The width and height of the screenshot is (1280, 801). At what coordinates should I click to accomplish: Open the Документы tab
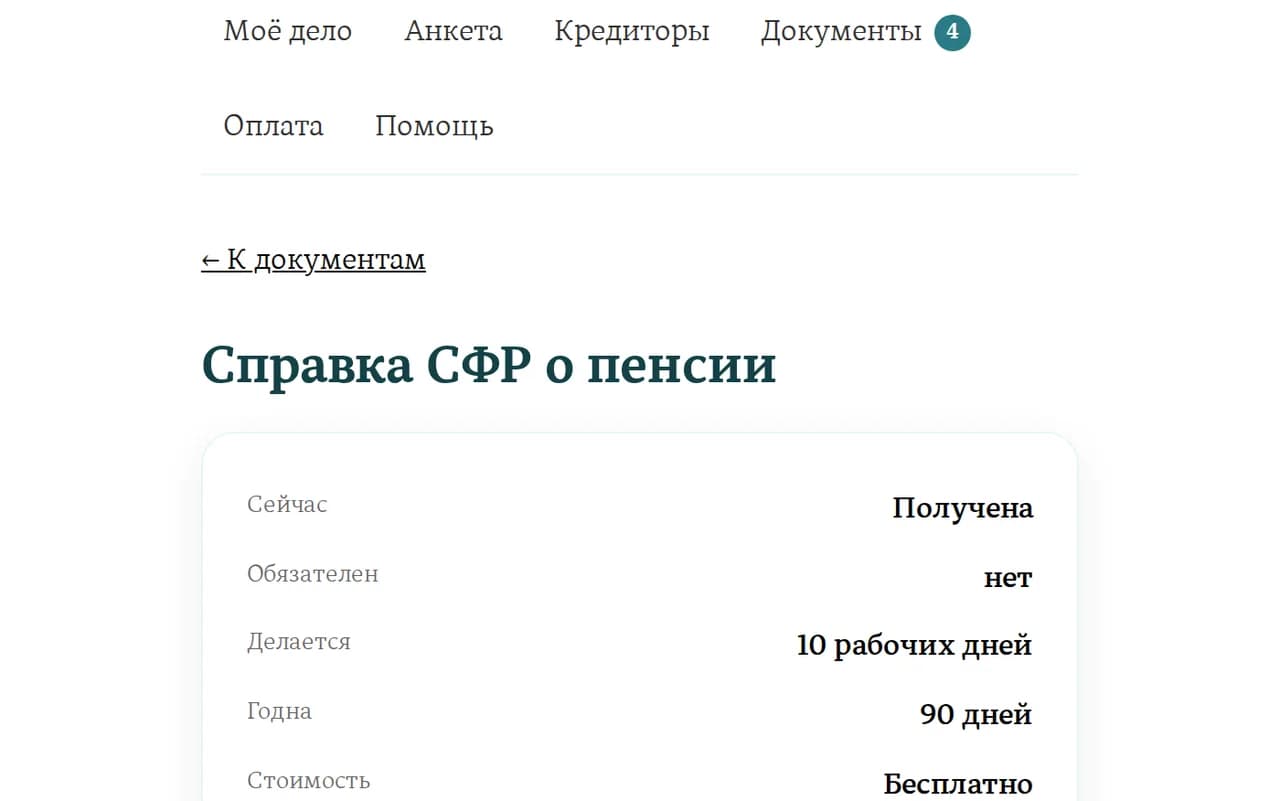(x=841, y=31)
